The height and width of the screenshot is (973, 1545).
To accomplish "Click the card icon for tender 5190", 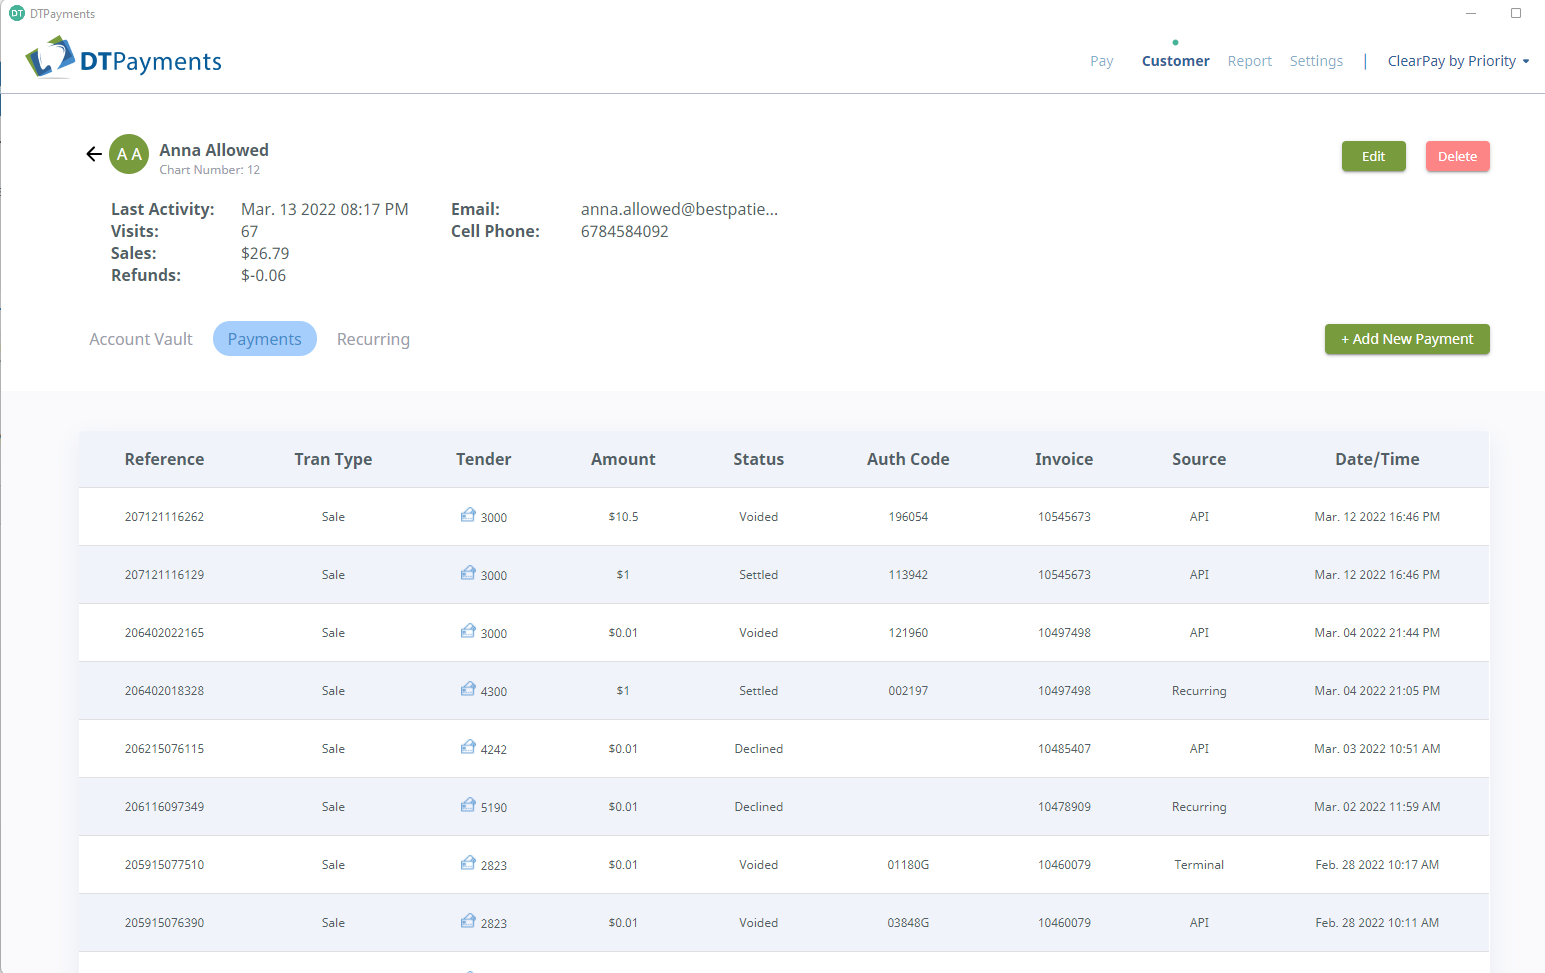I will pos(468,805).
